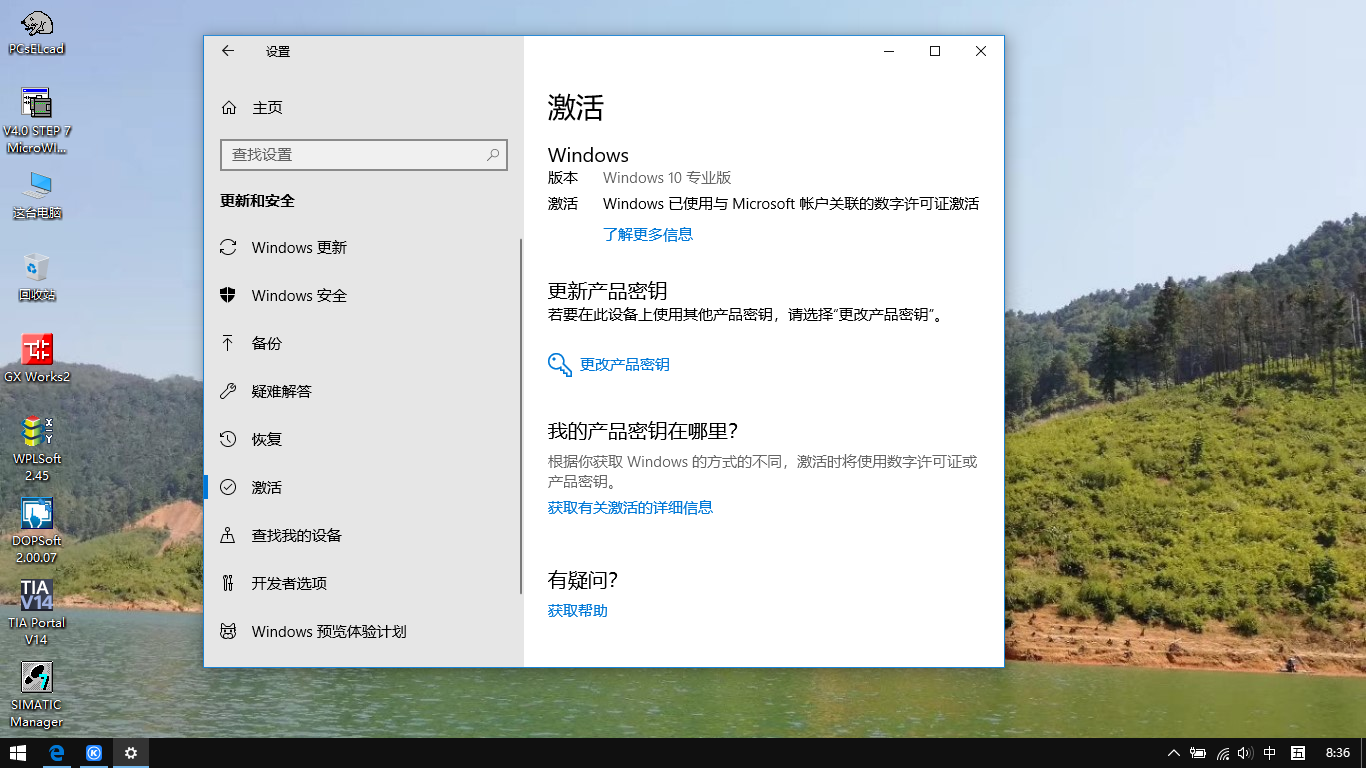Open the GX Works2 desktop icon
This screenshot has height=768, width=1366.
[x=37, y=350]
